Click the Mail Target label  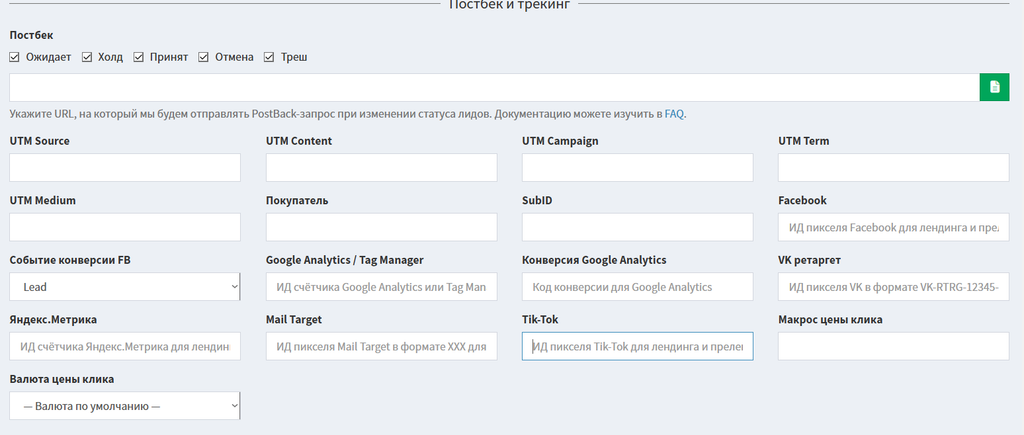[x=294, y=319]
